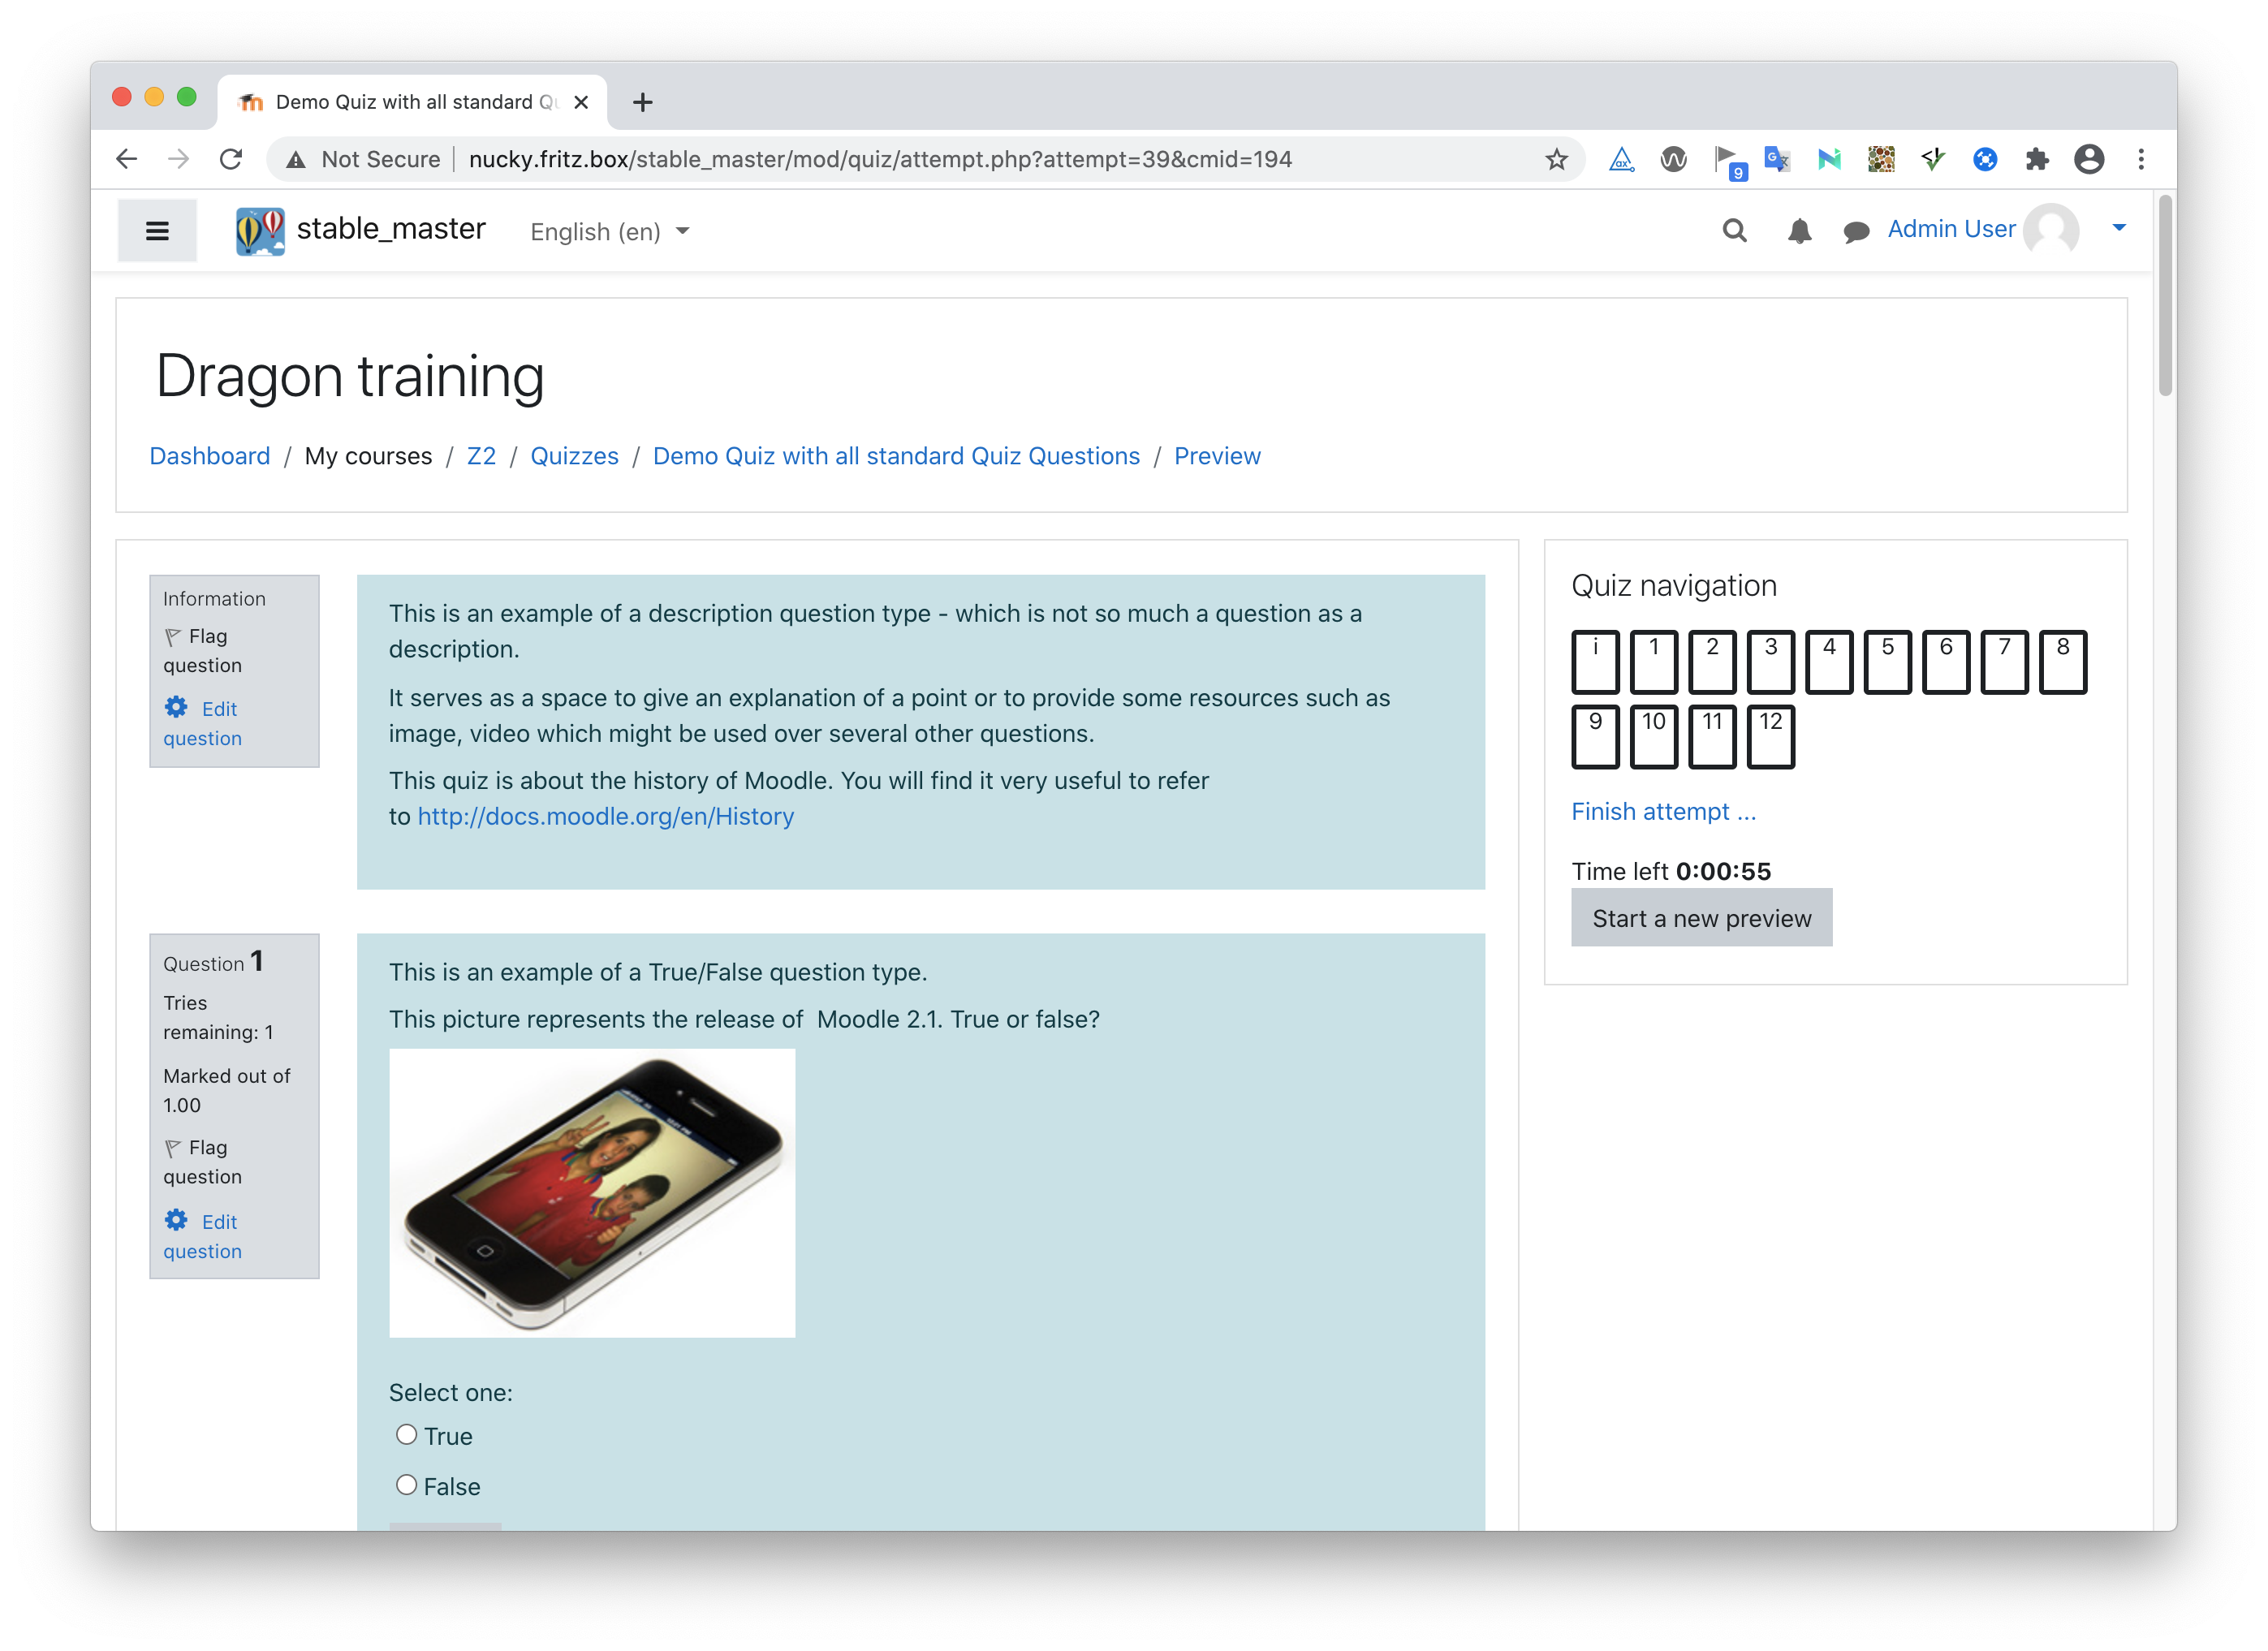This screenshot has height=1651, width=2268.
Task: Click the Admin User avatar picture
Action: [x=2051, y=230]
